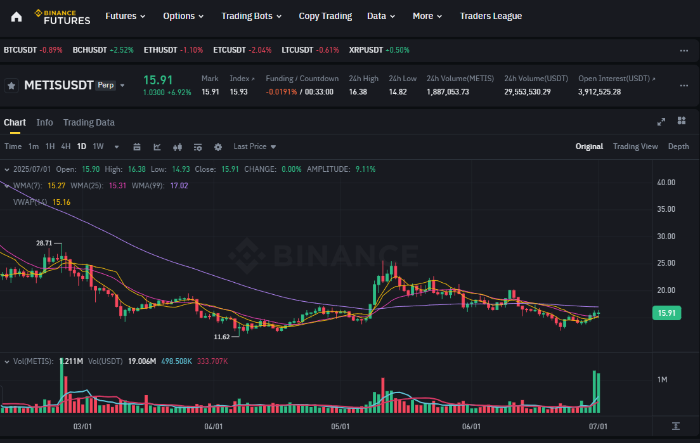
Task: Open the More menu
Action: 427,16
